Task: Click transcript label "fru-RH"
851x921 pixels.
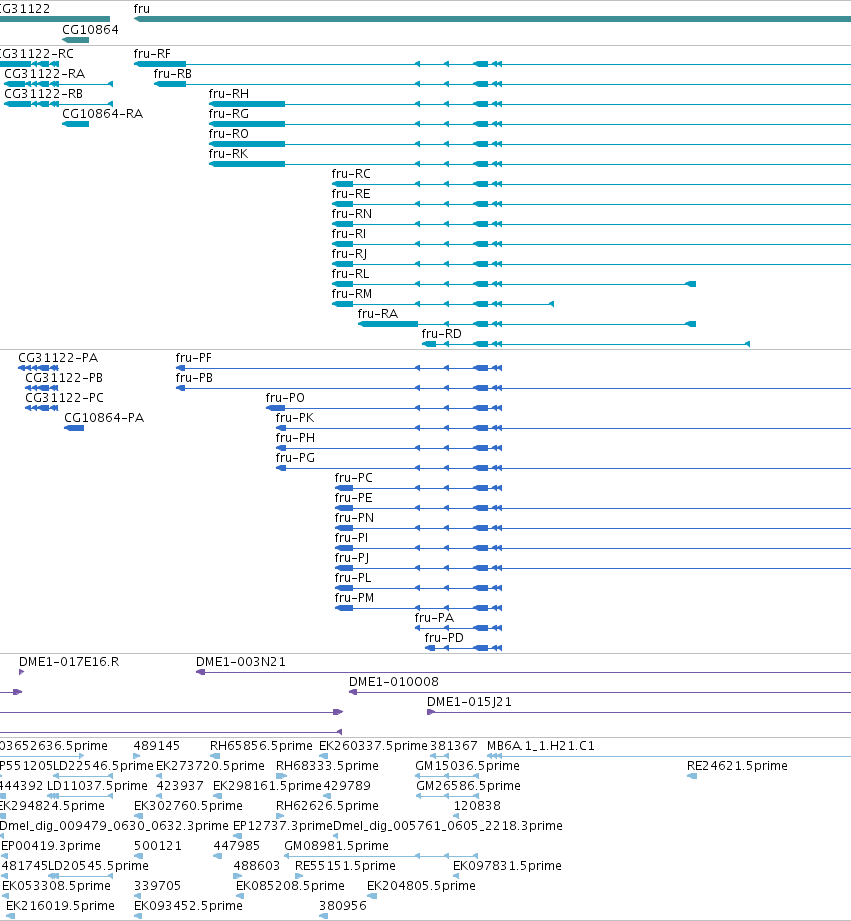Action: 228,93
